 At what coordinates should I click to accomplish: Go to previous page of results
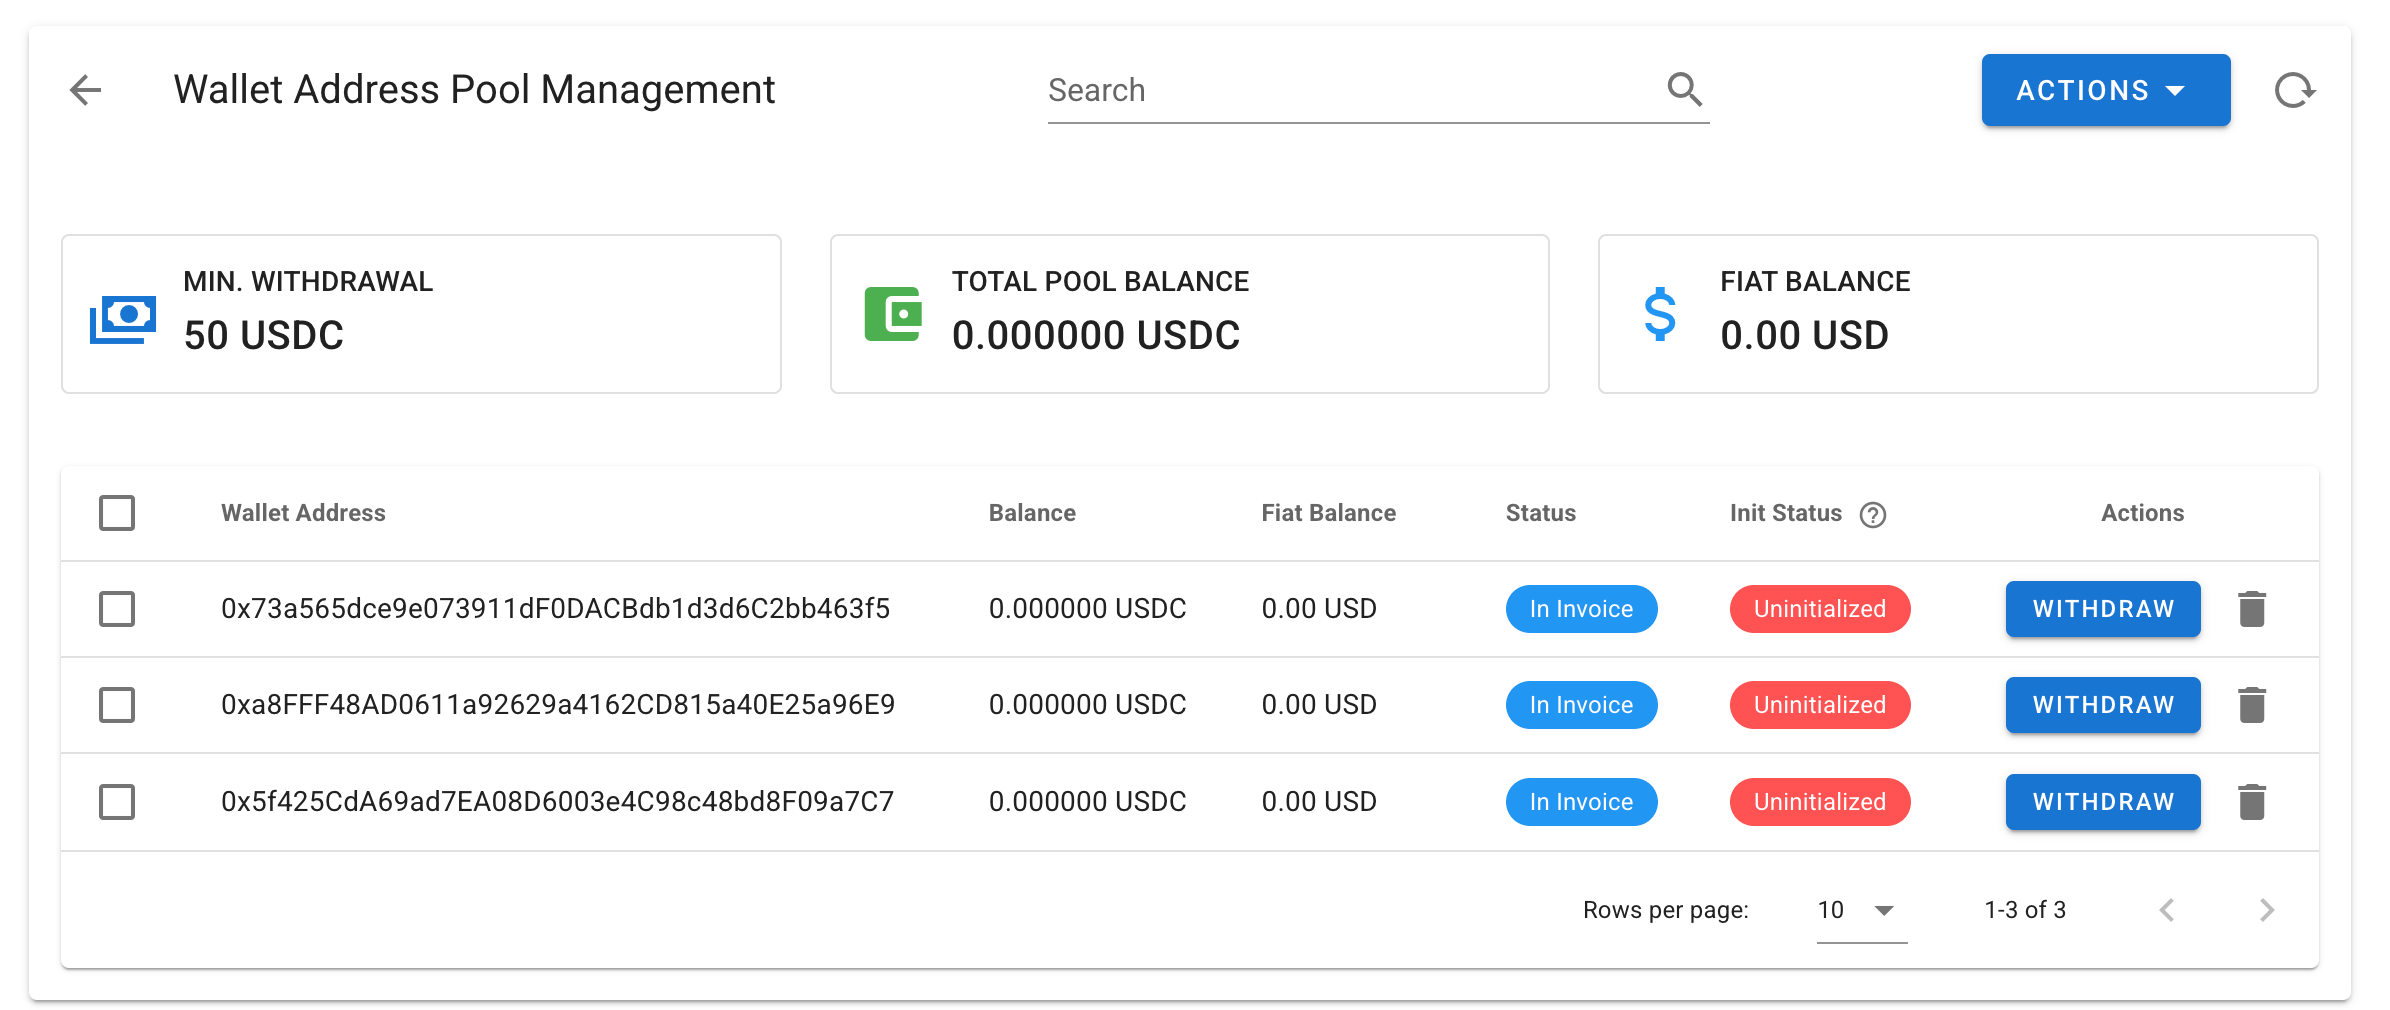pyautogui.click(x=2167, y=910)
